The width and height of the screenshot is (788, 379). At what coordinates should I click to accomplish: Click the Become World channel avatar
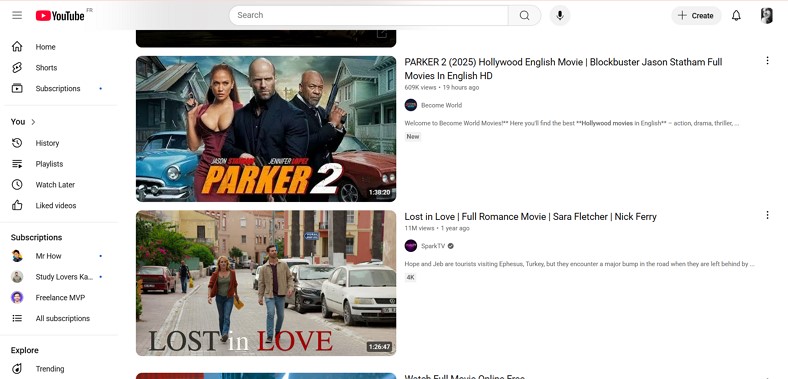411,105
